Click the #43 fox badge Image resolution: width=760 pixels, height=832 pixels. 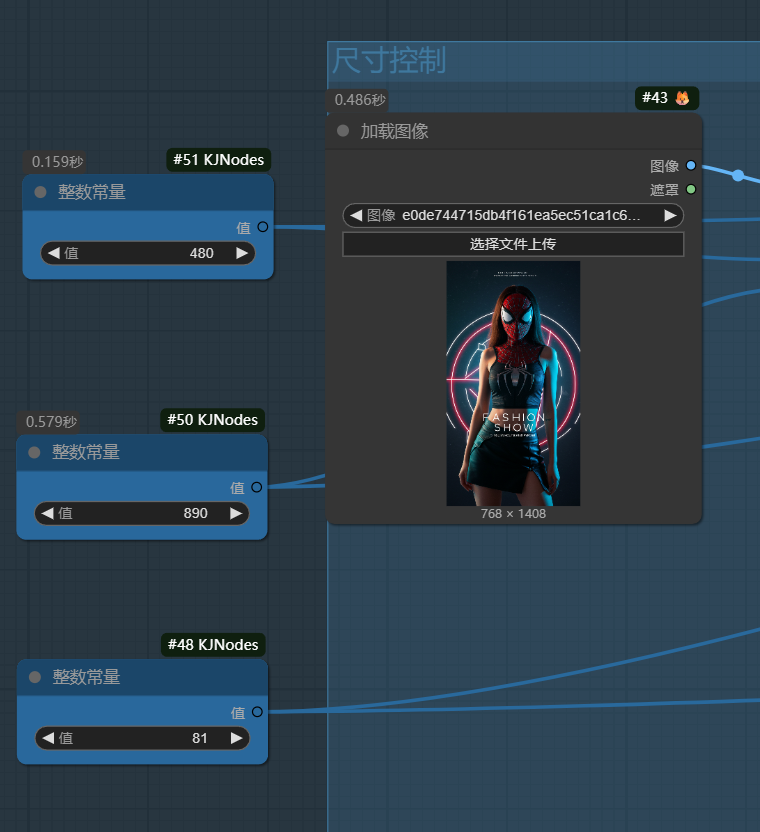(667, 98)
